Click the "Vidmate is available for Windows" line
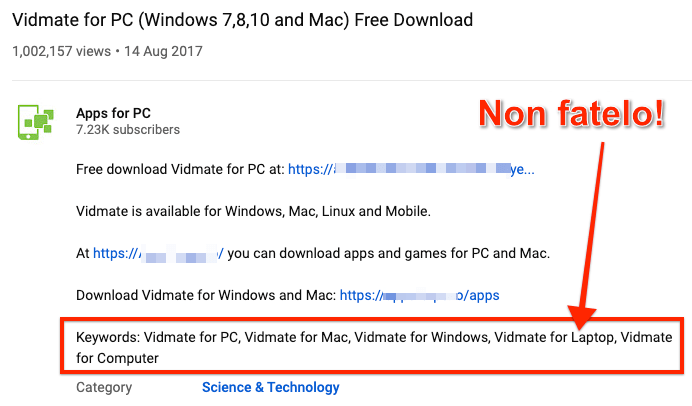This screenshot has height=406, width=692. pos(253,212)
